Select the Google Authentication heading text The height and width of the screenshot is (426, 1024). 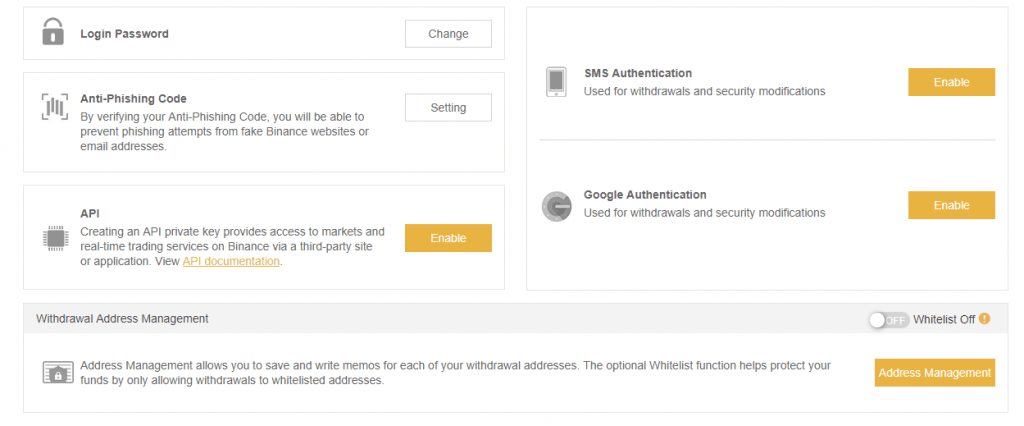(645, 195)
